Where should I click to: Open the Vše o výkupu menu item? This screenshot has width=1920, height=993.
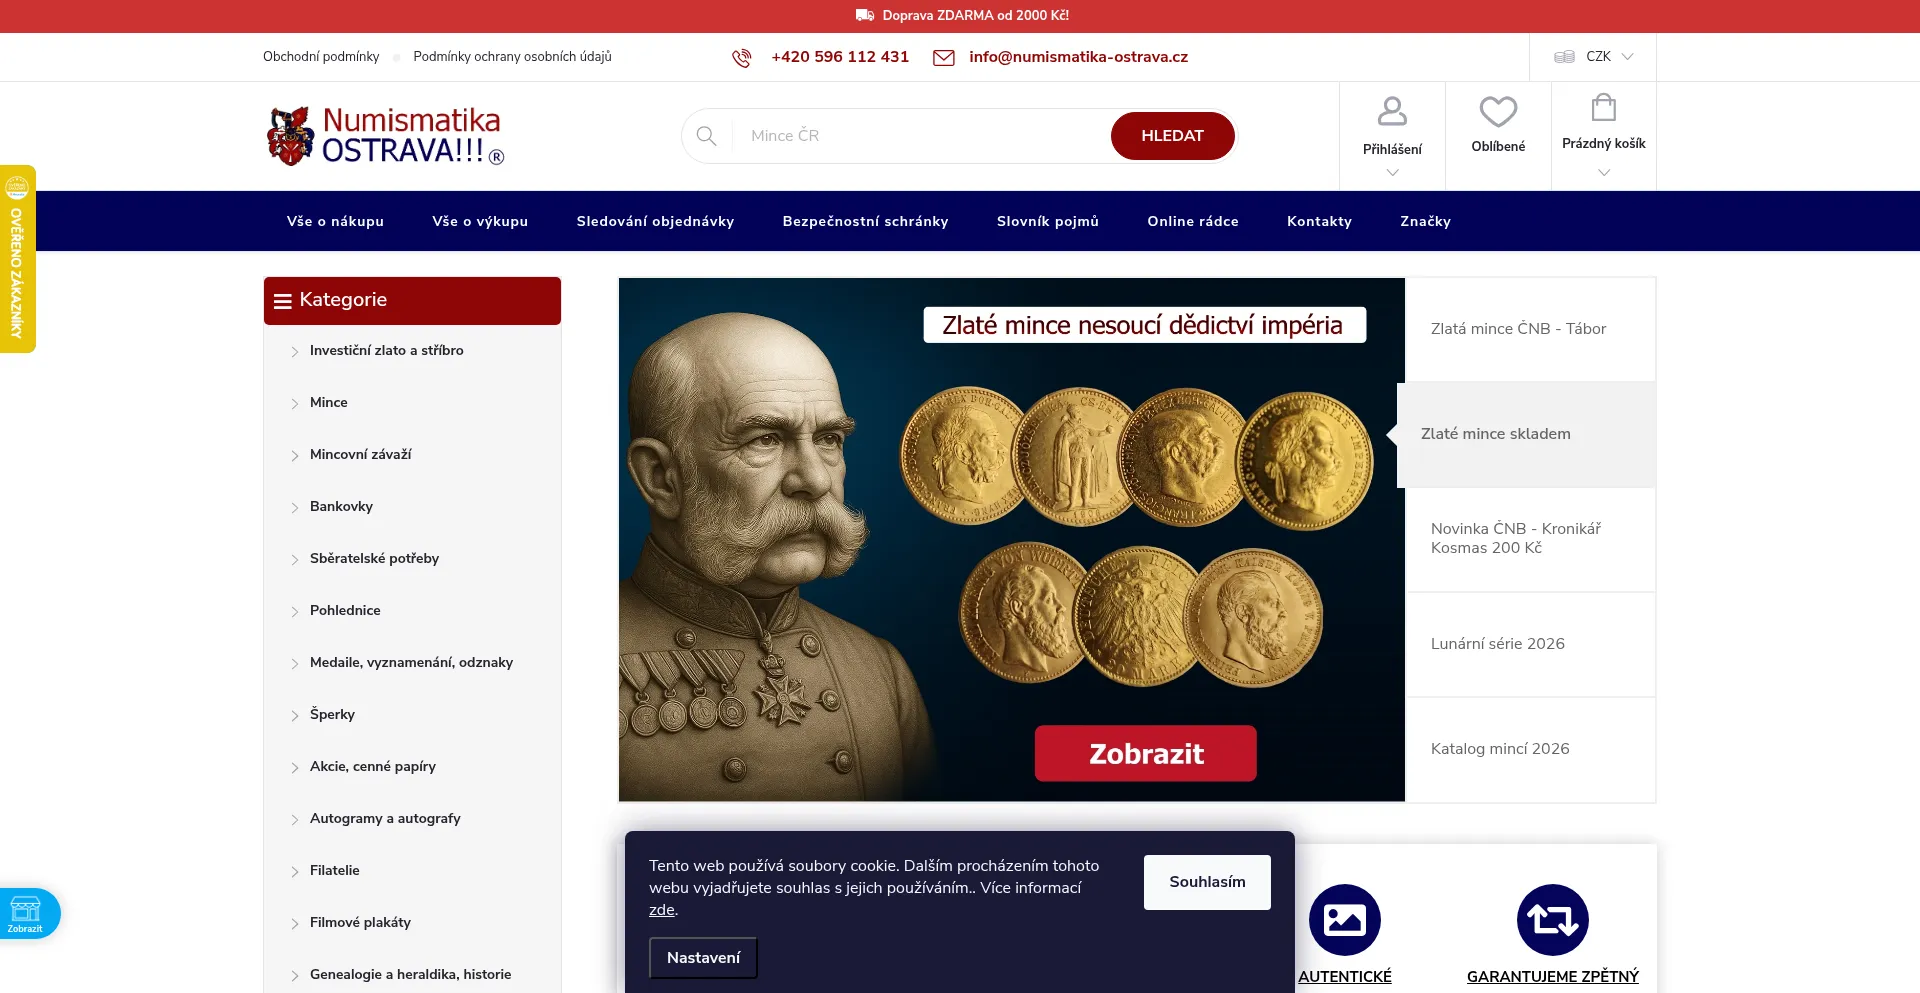[480, 221]
